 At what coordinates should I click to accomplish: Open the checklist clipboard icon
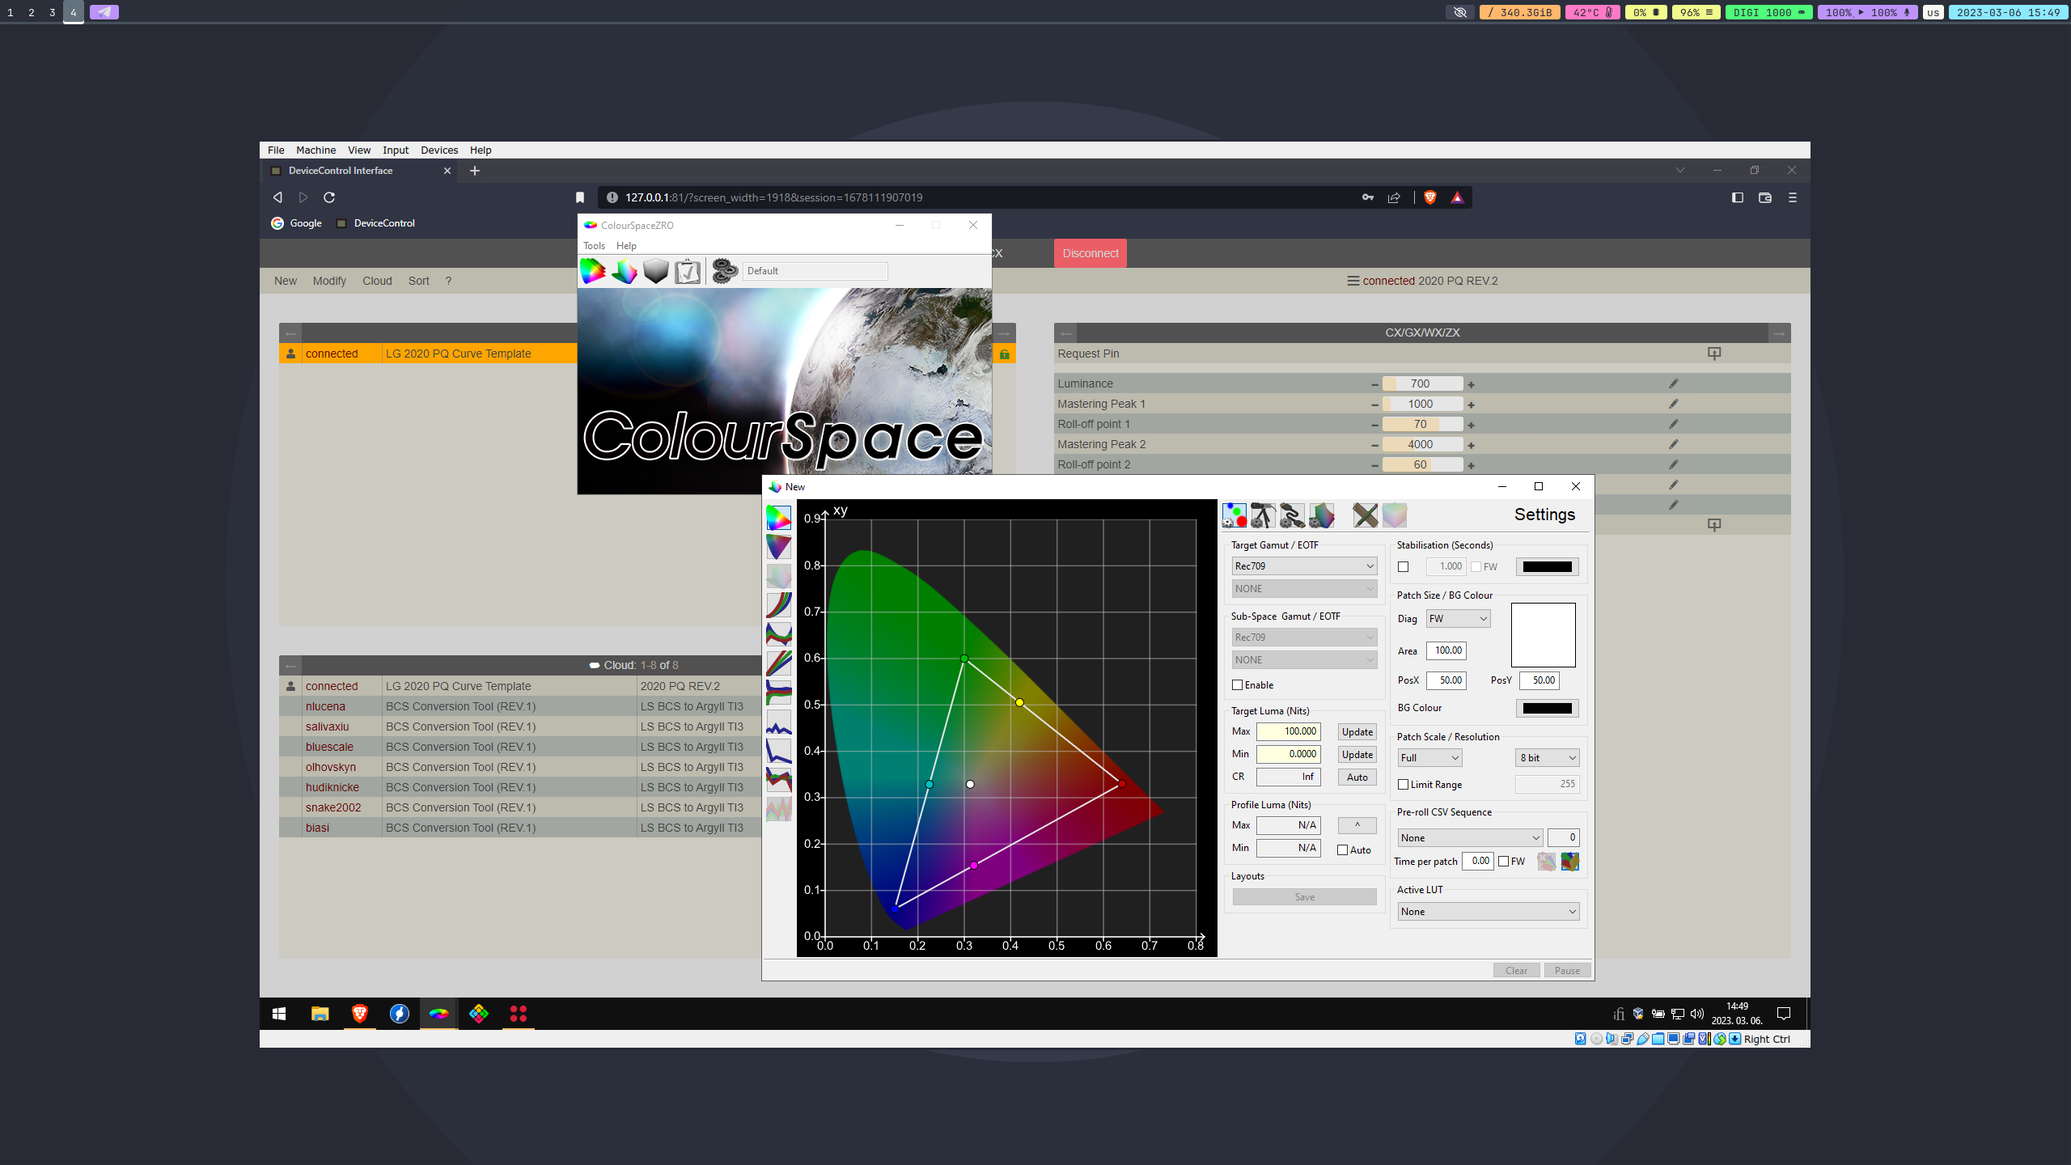point(687,271)
